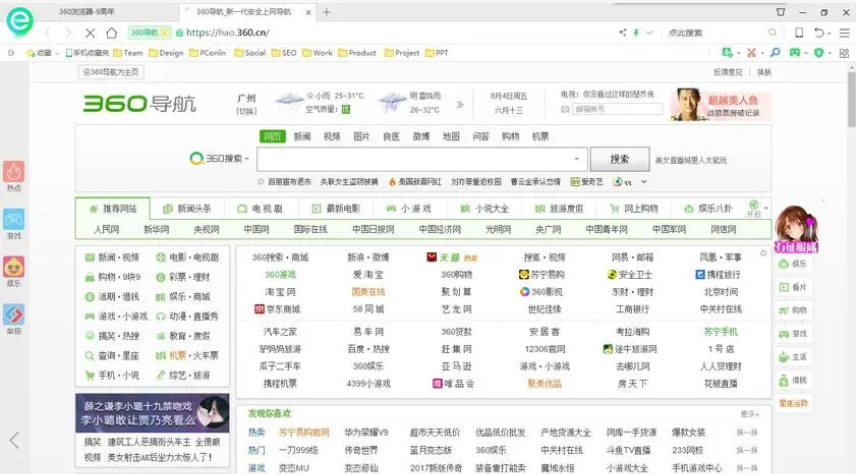This screenshot has width=856, height=474.
Task: Click the green screenshot extension icon
Action: [x=727, y=53]
